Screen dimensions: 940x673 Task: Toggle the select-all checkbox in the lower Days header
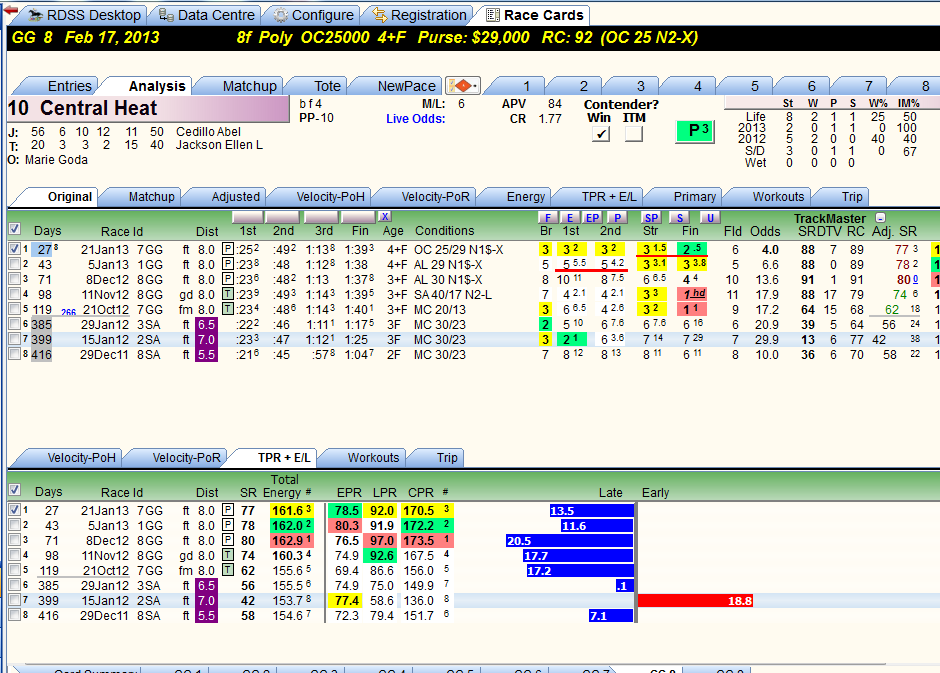(15, 490)
